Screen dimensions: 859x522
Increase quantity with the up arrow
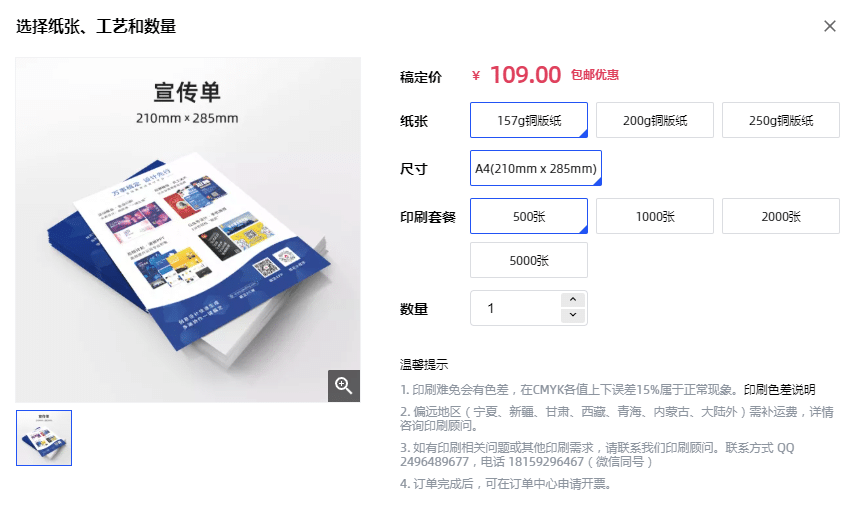[572, 300]
